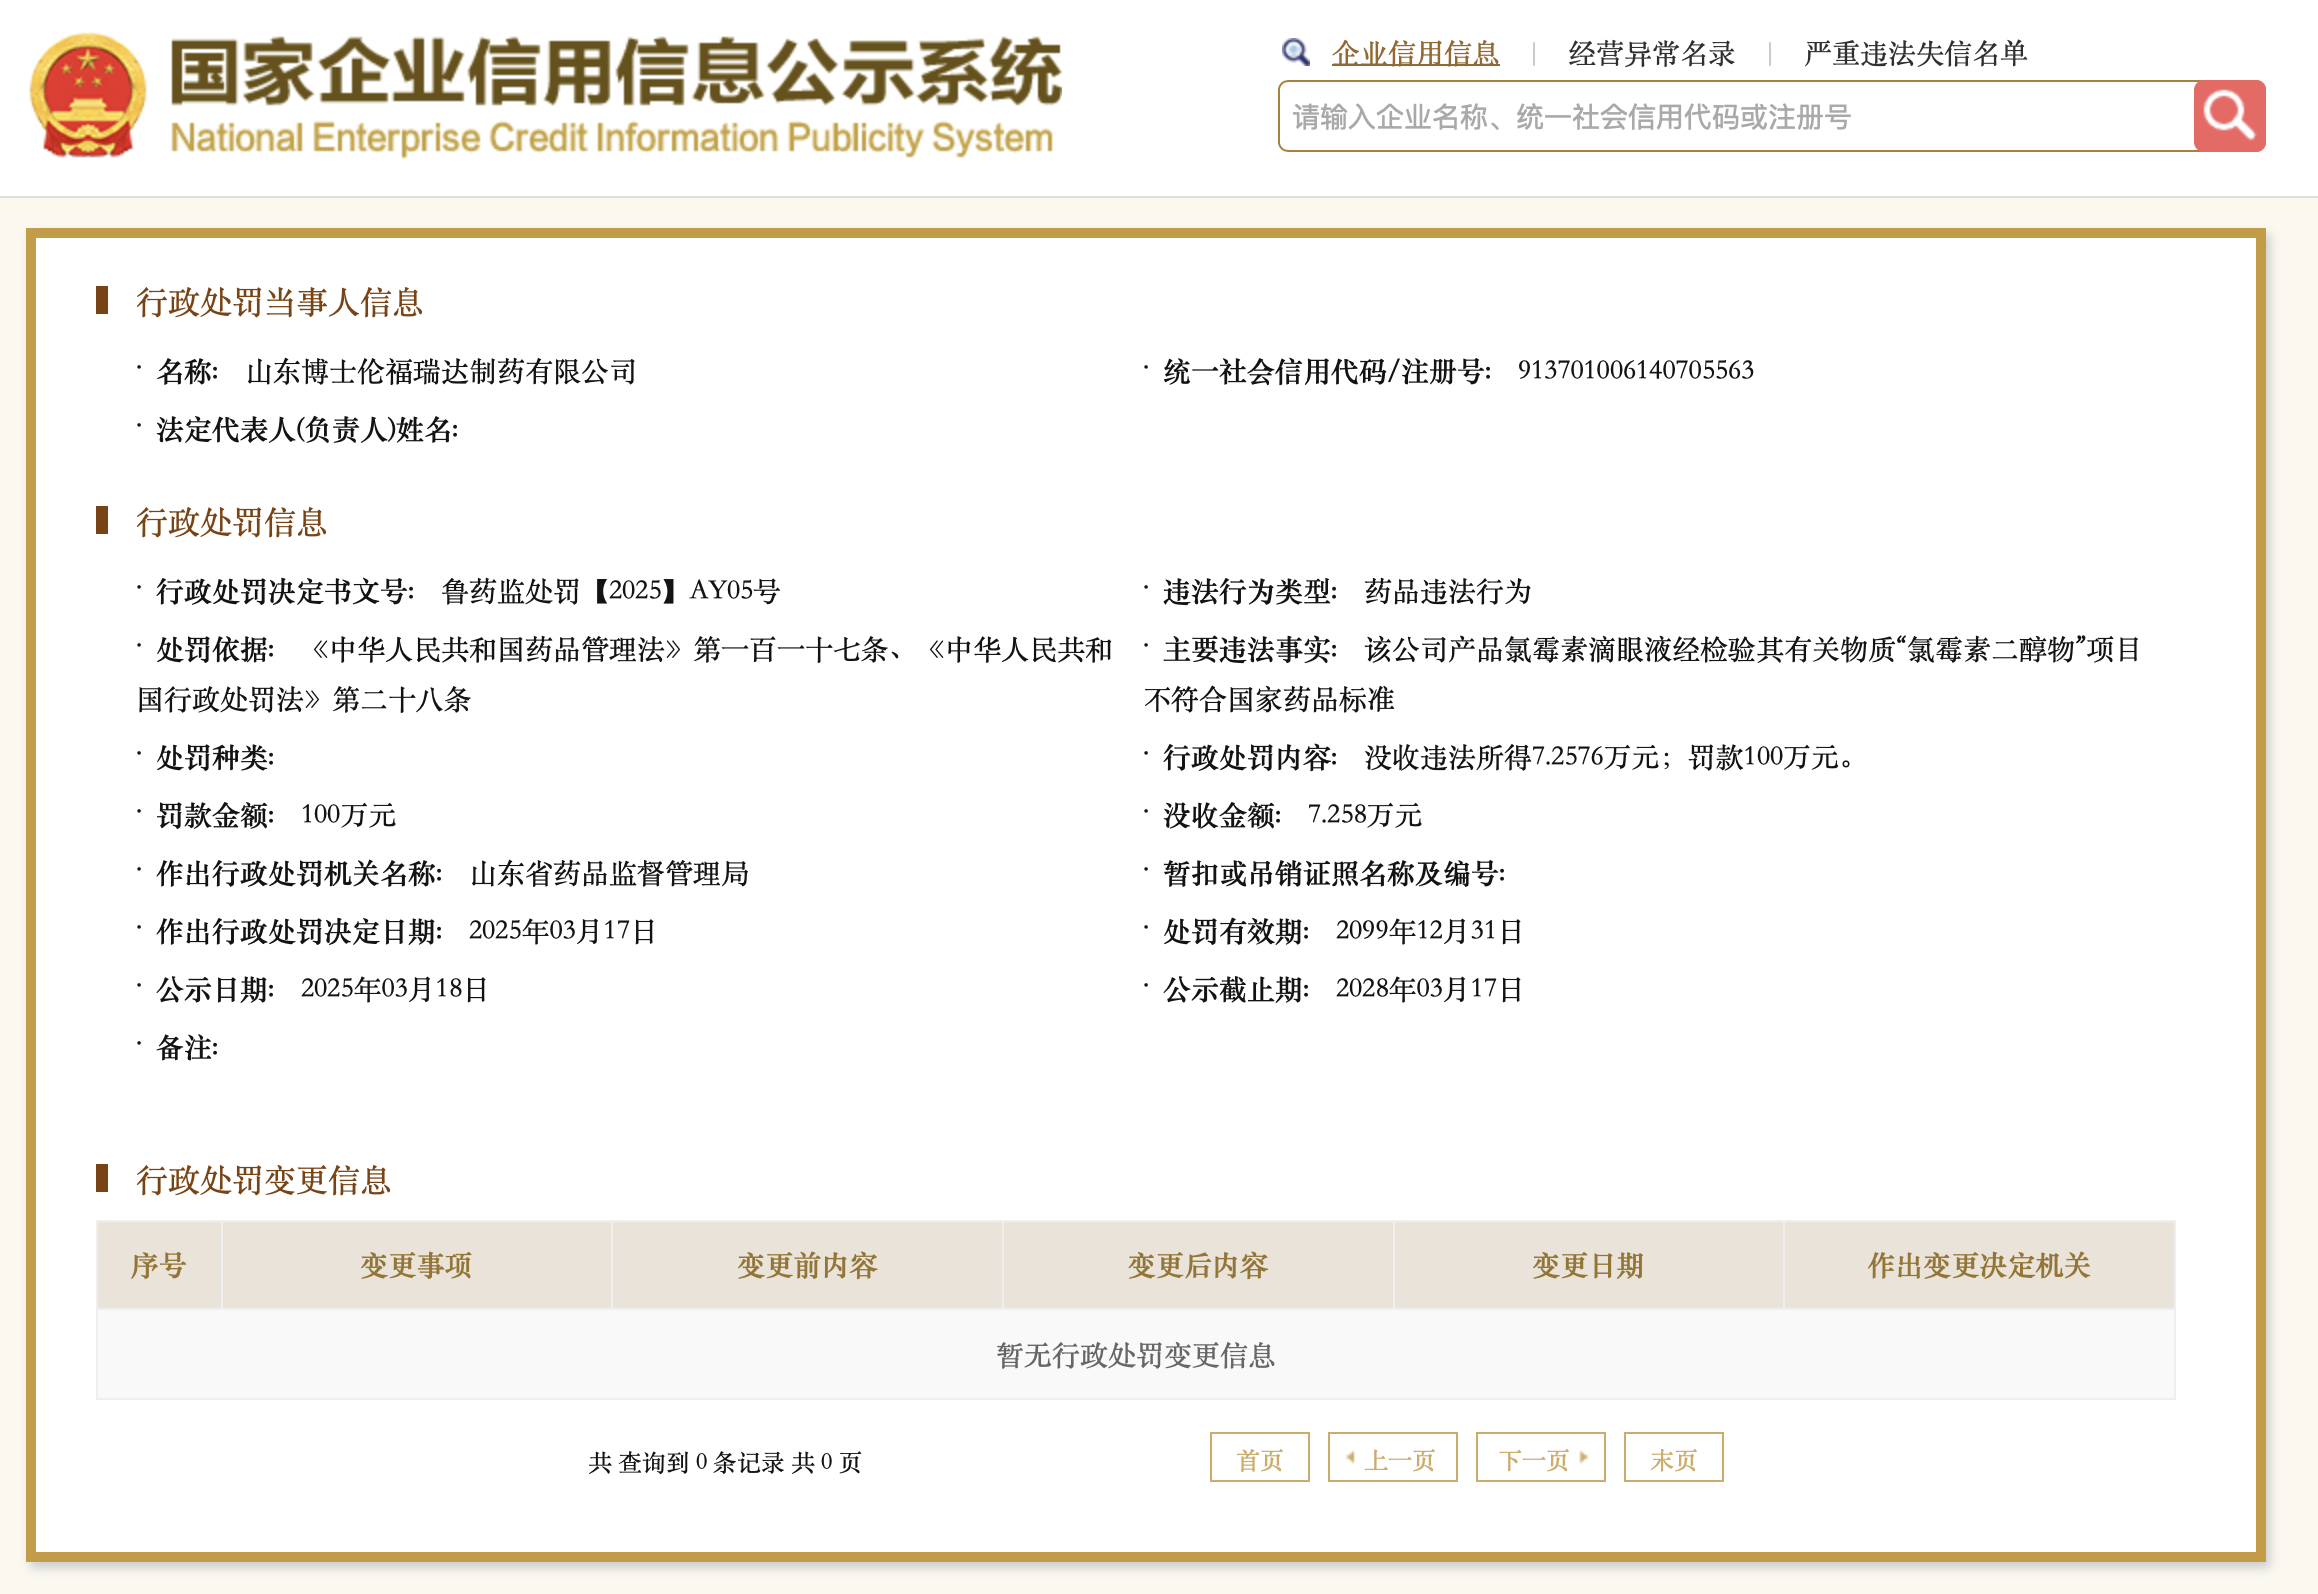Click the 作出变更决定机关 column header
2318x1594 pixels.
tap(1979, 1265)
